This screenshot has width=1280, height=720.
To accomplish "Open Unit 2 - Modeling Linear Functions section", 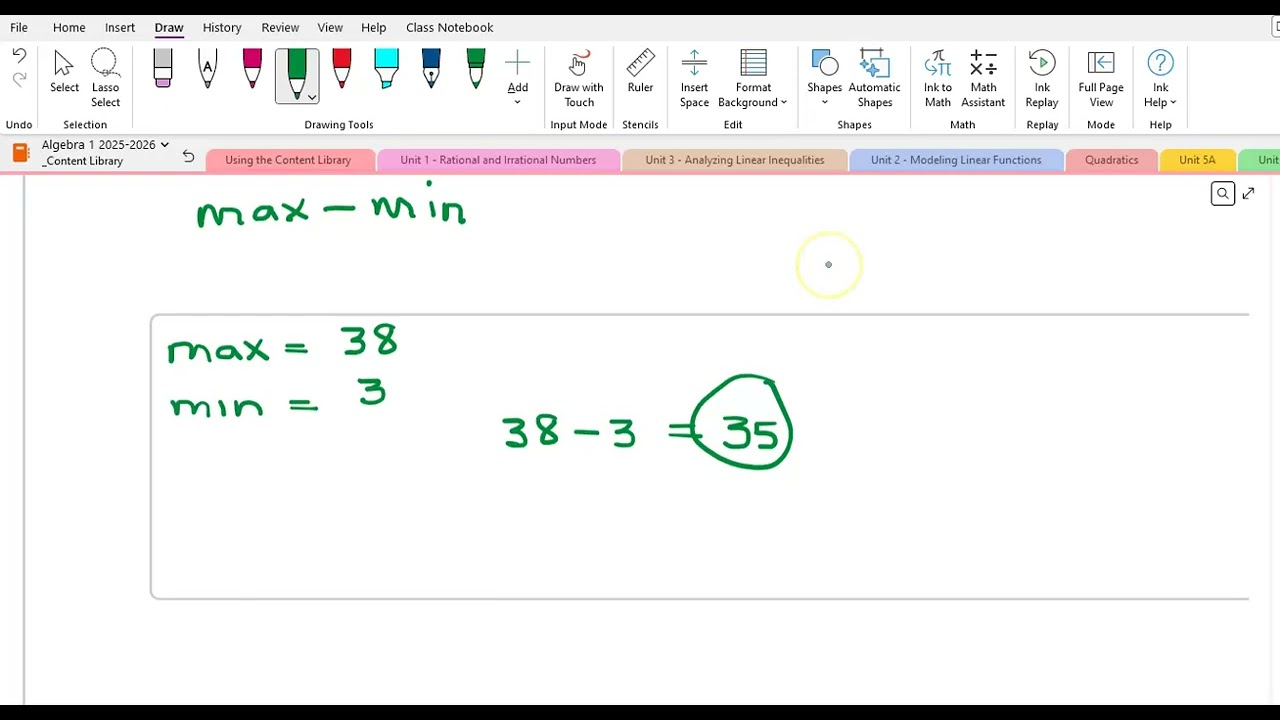I will point(956,160).
